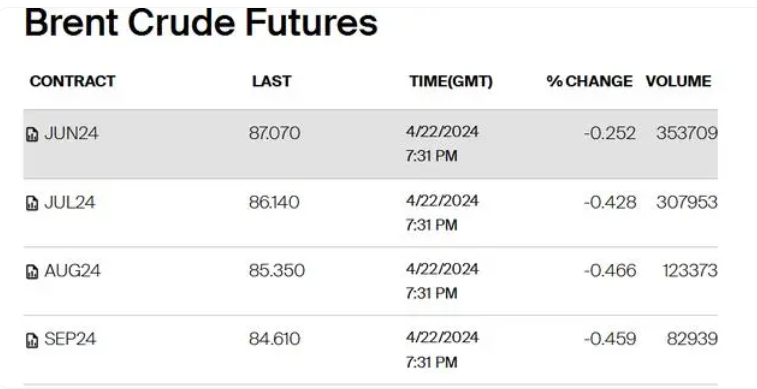Open the AUG24 contract link
Screen dimensions: 757x389
[72, 271]
